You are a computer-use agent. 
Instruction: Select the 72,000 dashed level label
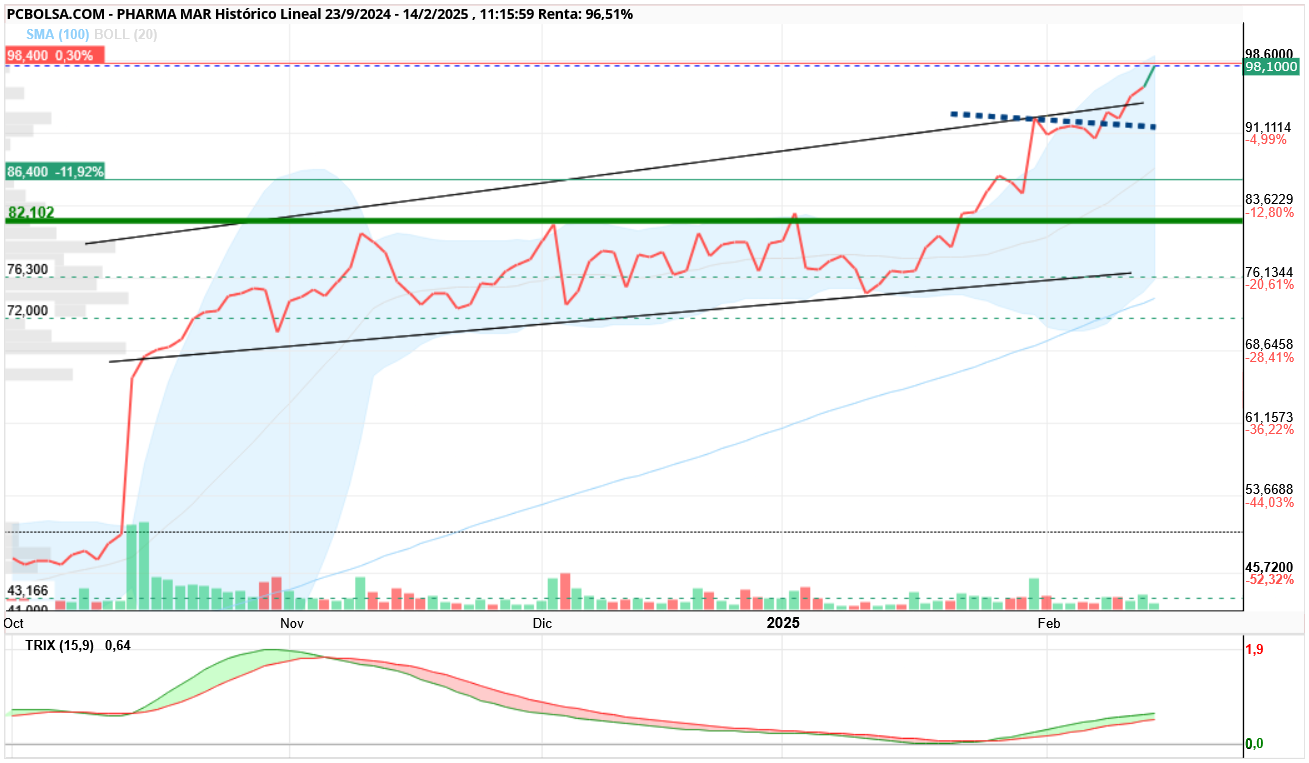28,311
